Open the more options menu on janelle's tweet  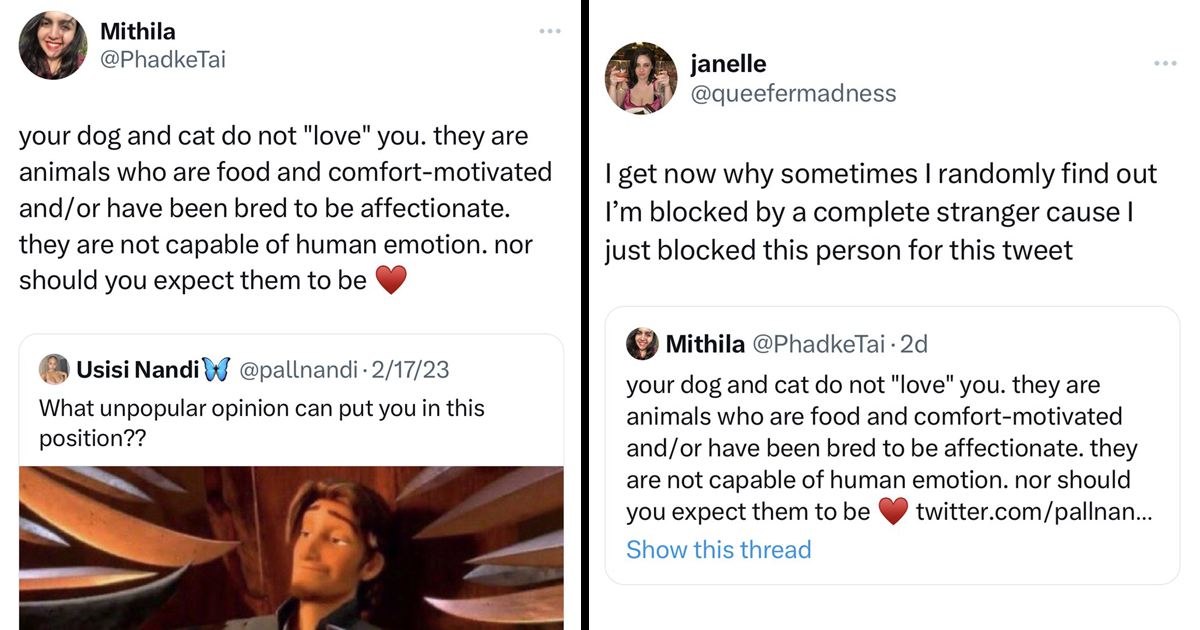coord(1164,63)
